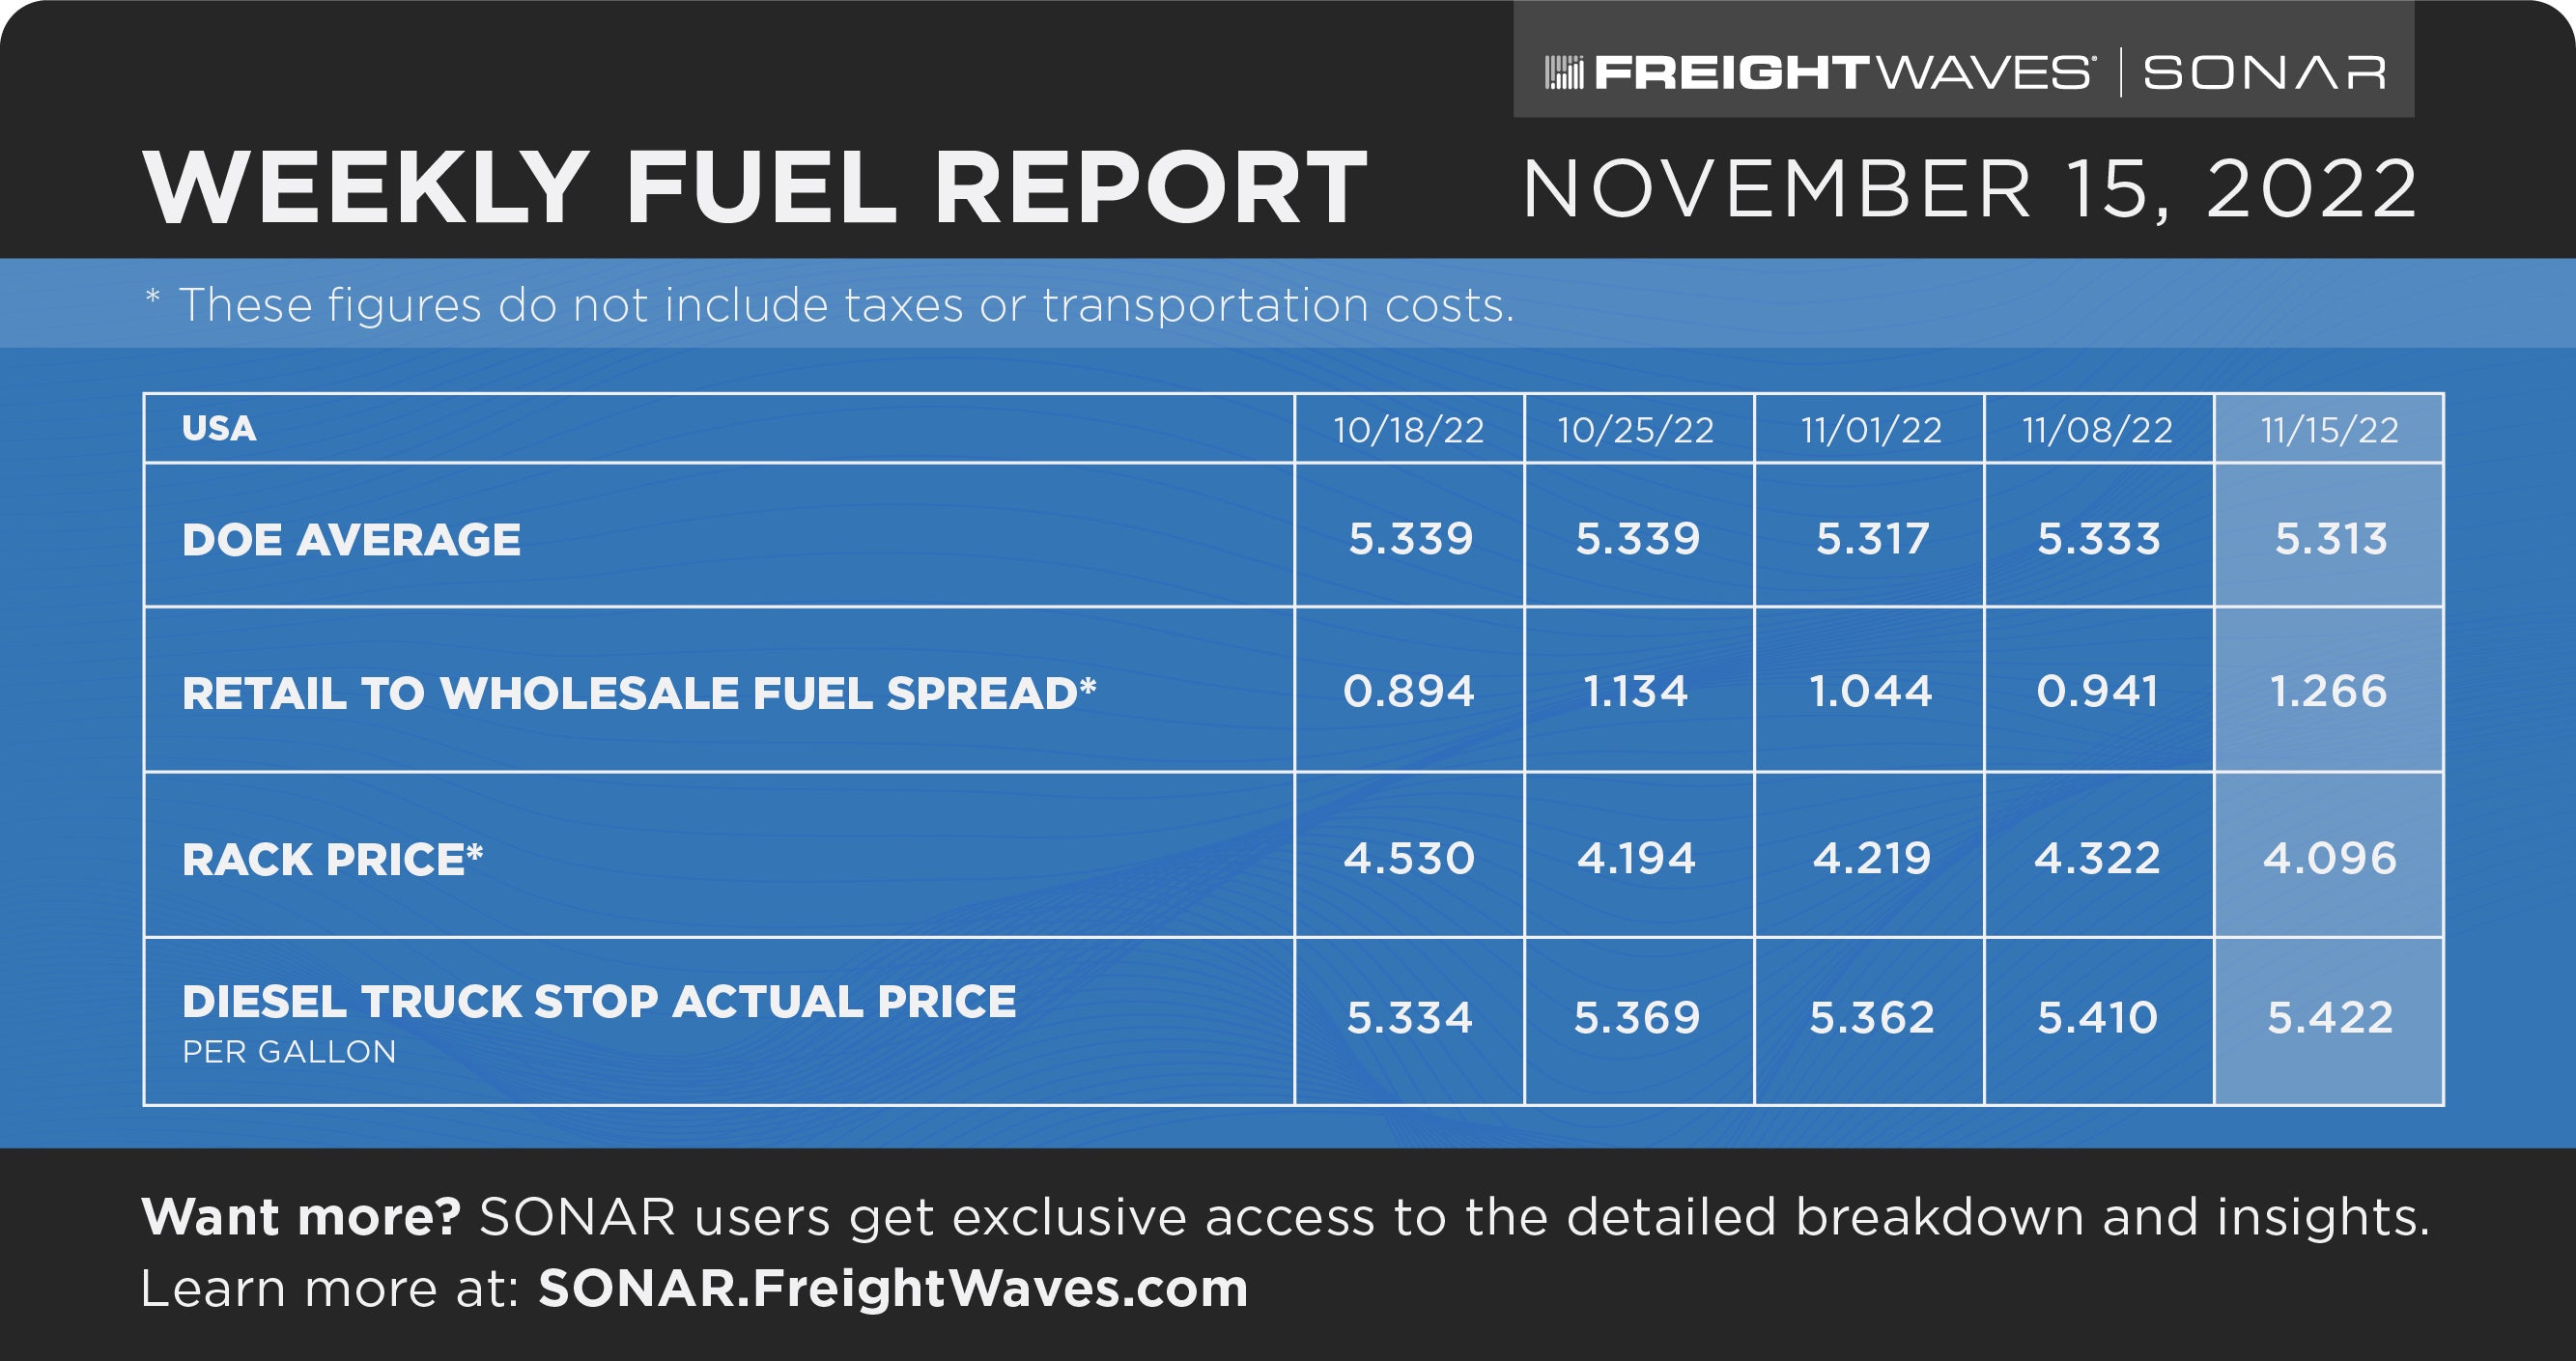The width and height of the screenshot is (2576, 1361).
Task: Select the 11/15/22 column header
Action: point(2329,430)
